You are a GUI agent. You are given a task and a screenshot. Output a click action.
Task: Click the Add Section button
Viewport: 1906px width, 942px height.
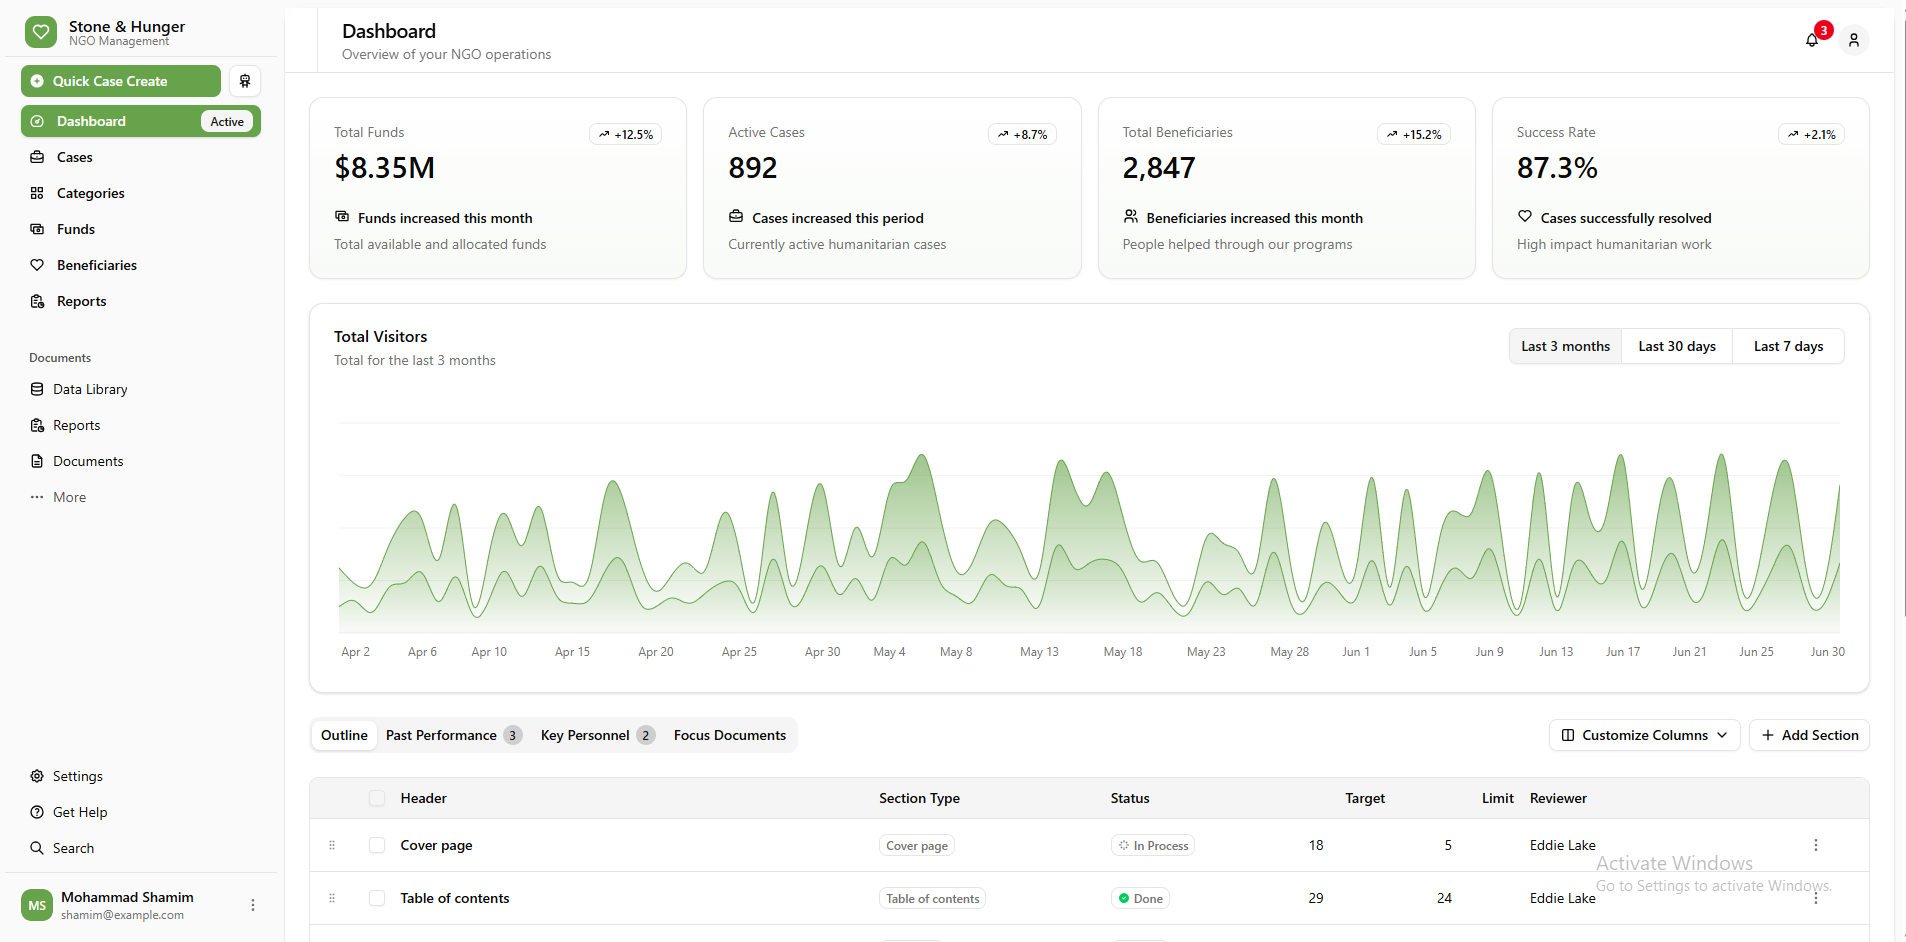1809,735
